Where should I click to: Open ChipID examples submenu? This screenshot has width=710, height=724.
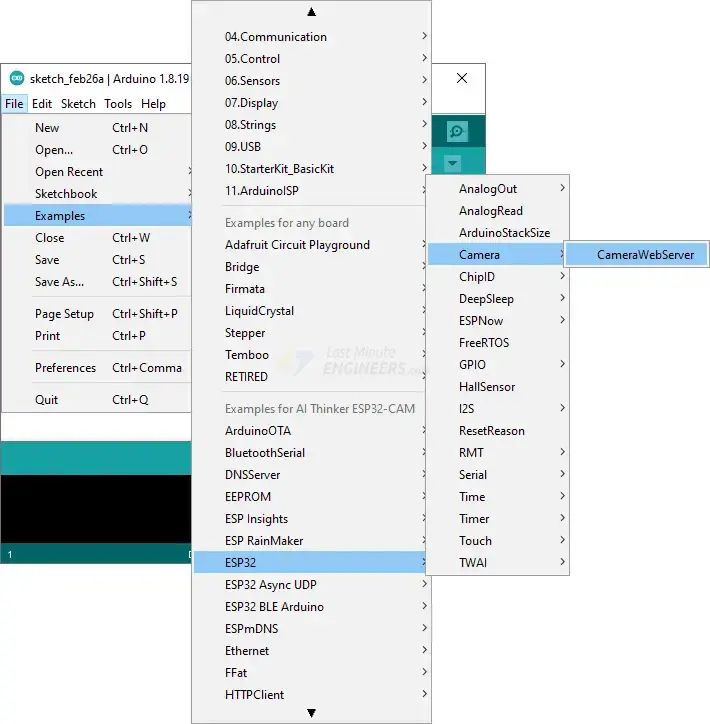tap(498, 277)
